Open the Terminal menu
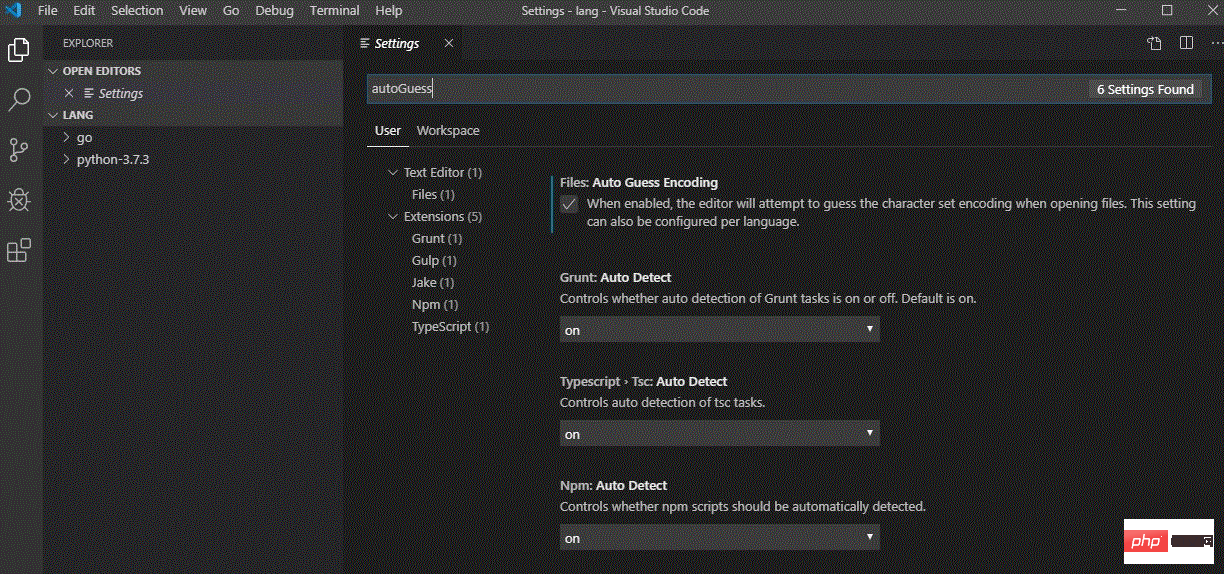 tap(334, 10)
